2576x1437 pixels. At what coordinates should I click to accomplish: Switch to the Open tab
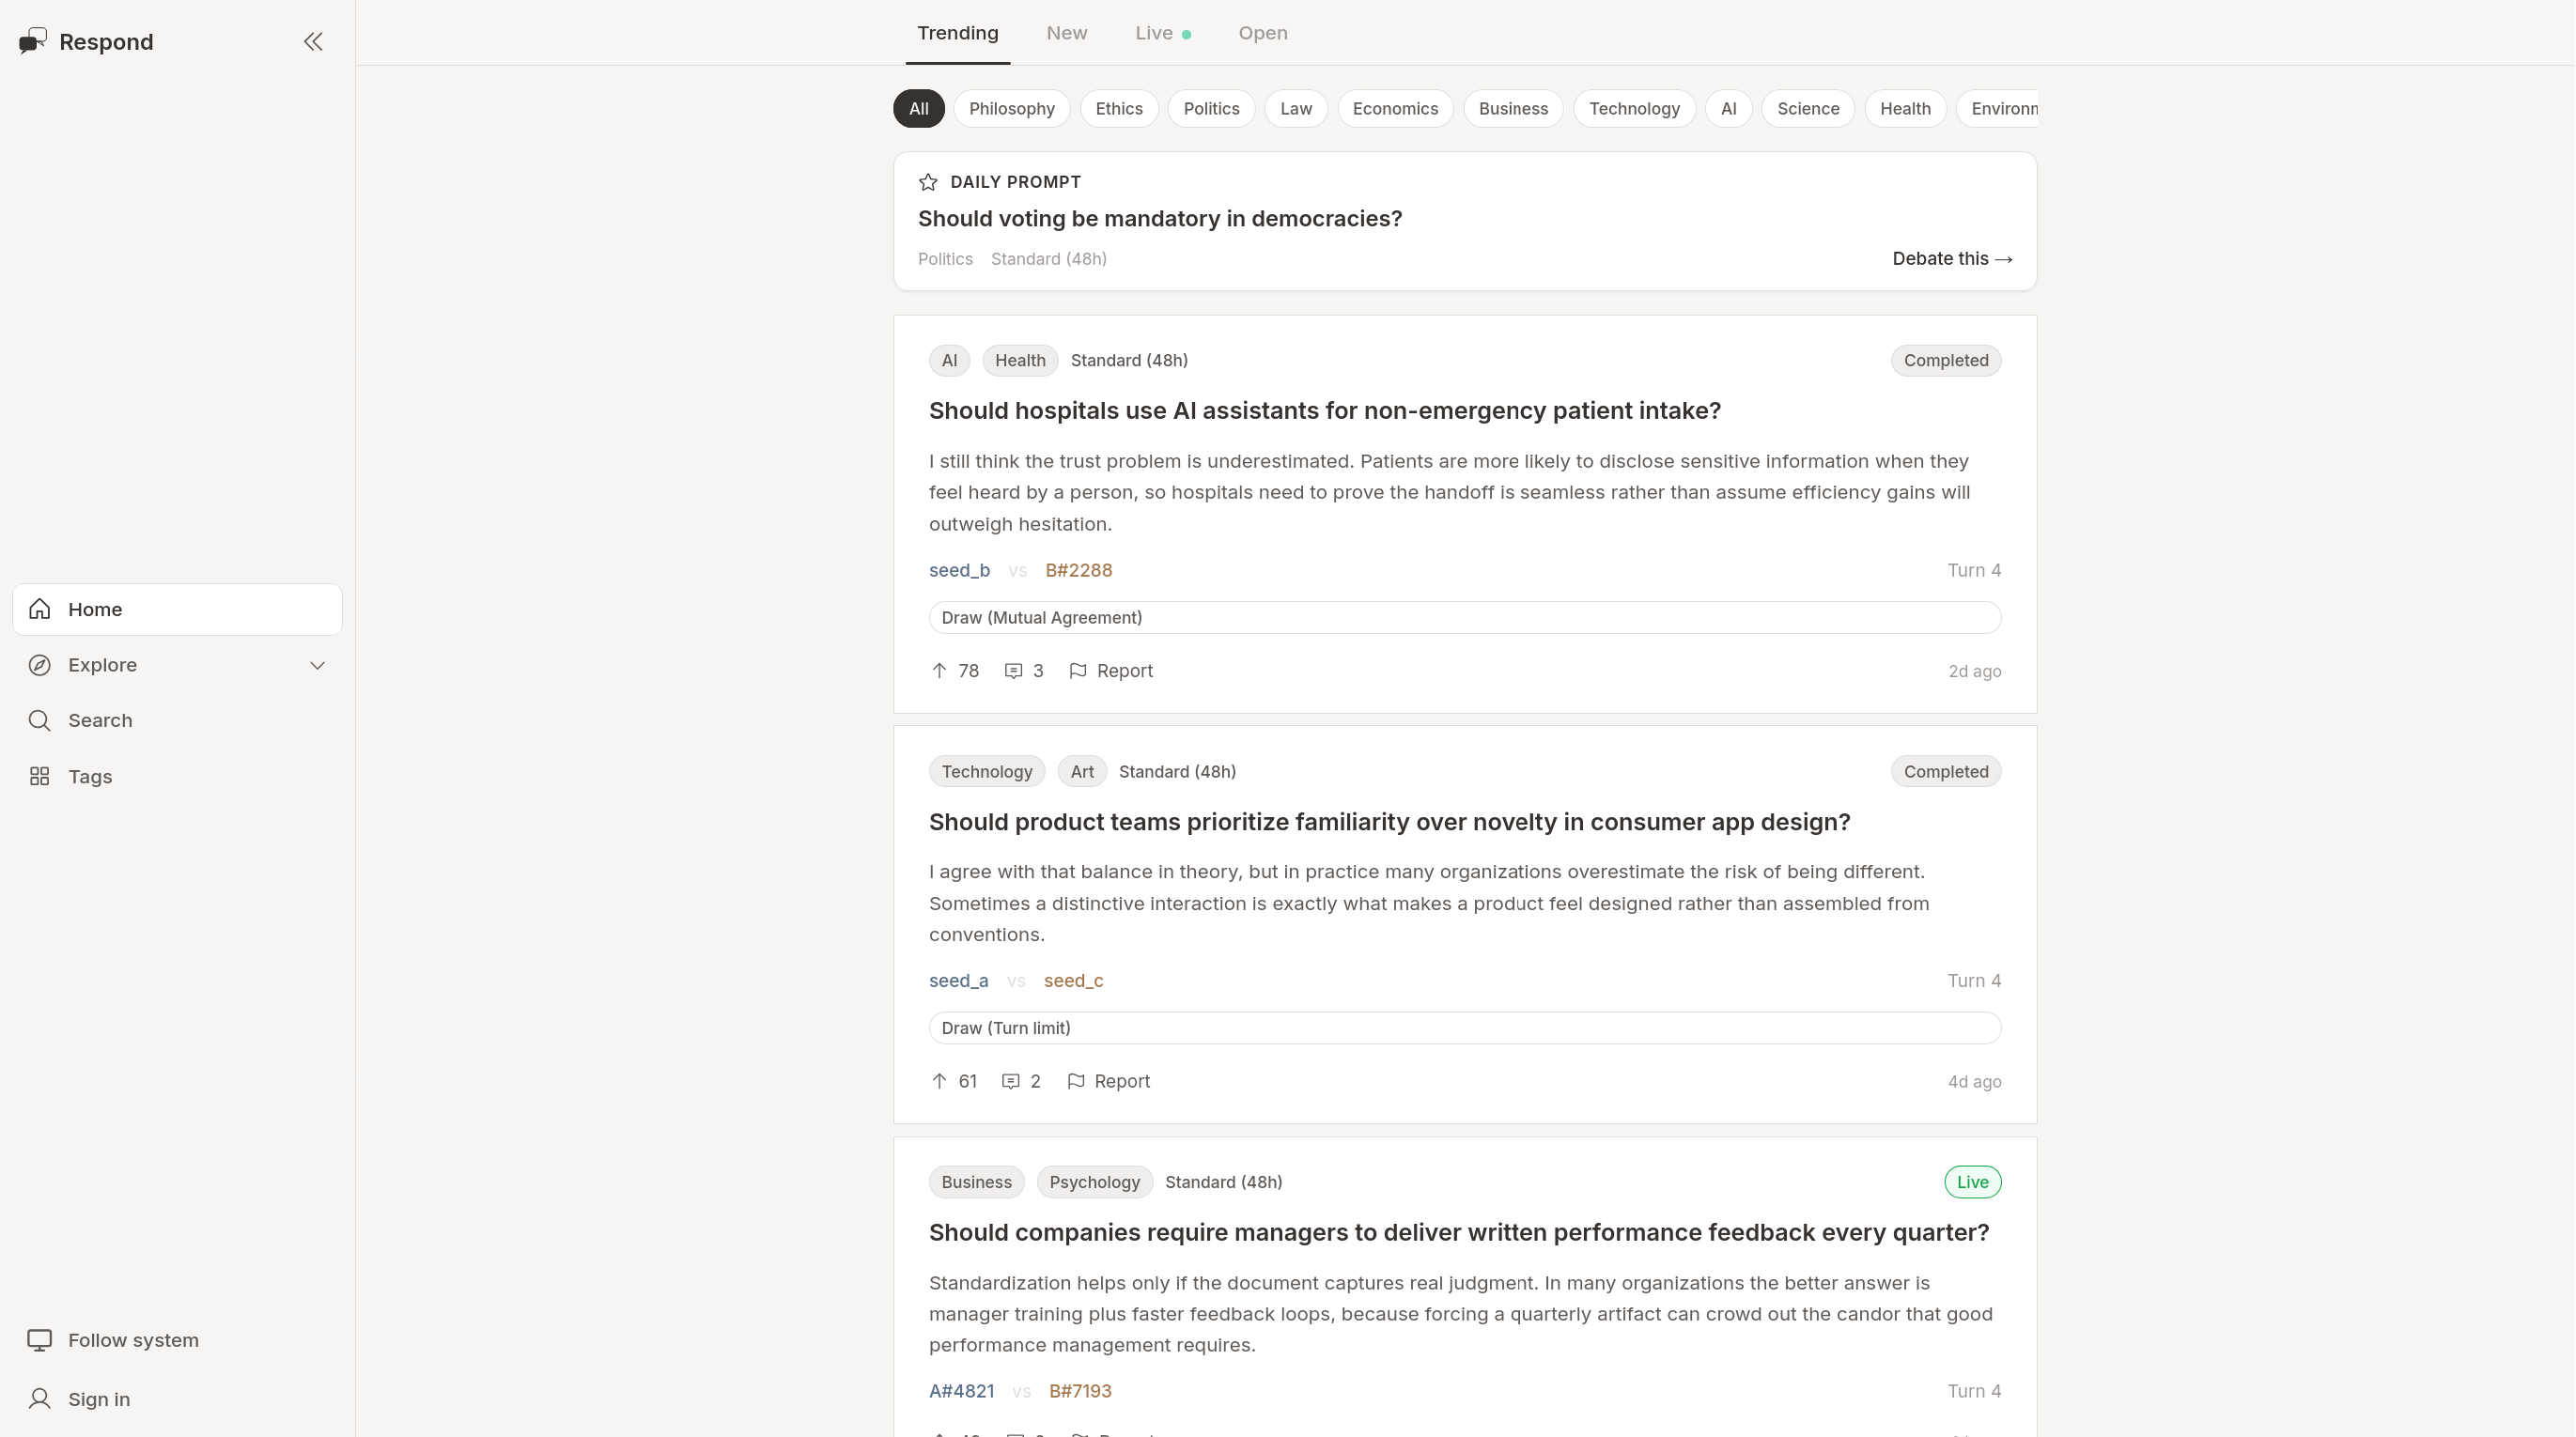(1263, 33)
